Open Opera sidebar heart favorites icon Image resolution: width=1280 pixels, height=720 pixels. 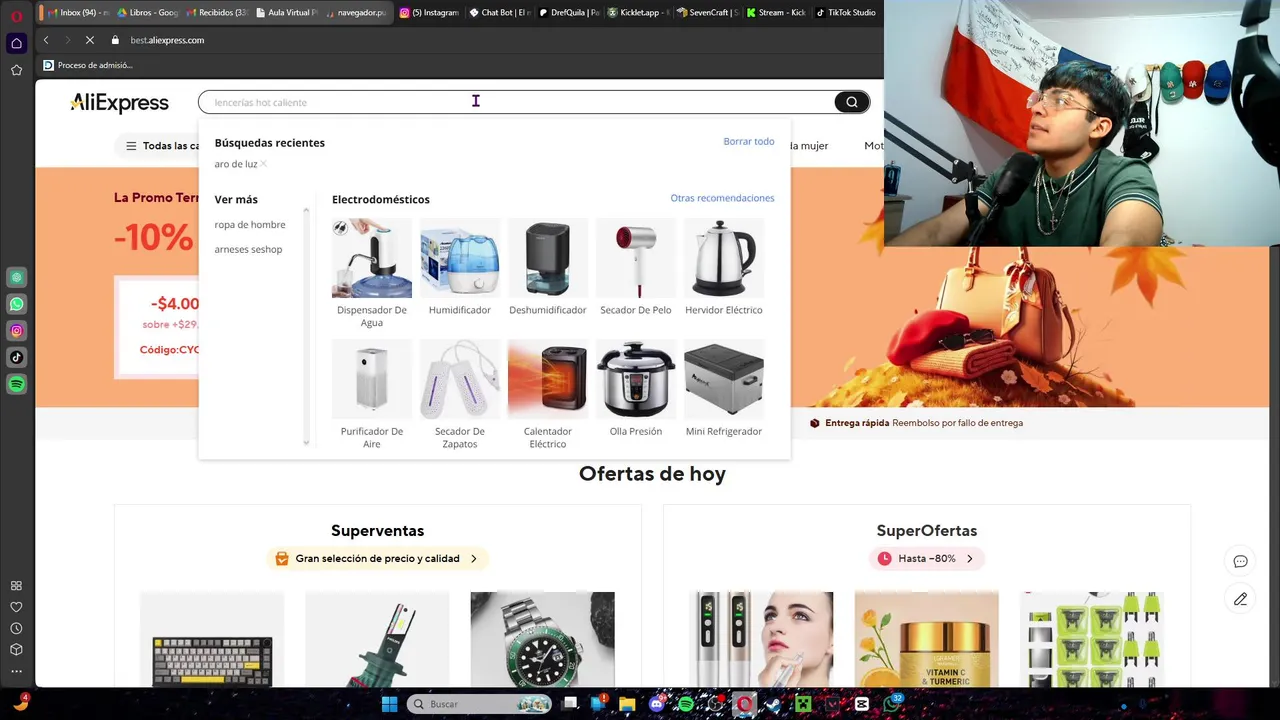(x=16, y=607)
